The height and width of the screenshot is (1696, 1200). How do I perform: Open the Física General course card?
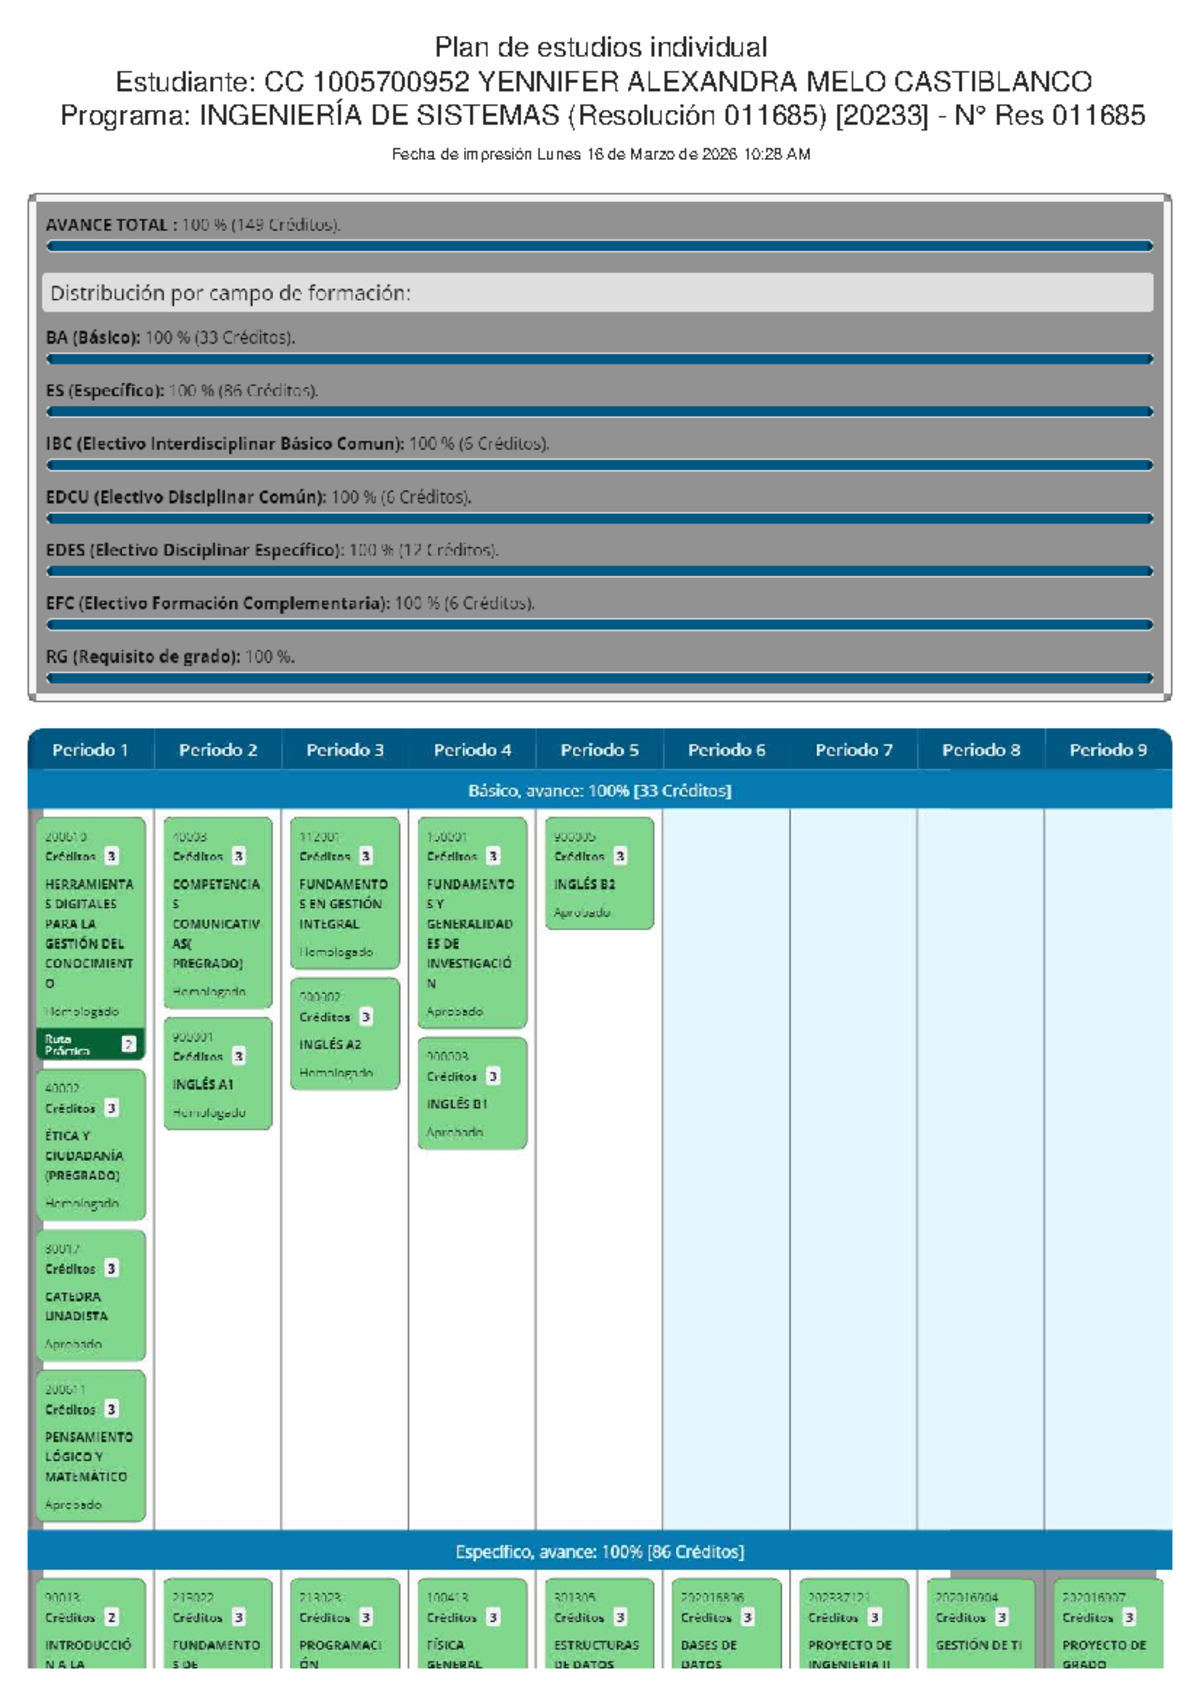(x=472, y=1624)
